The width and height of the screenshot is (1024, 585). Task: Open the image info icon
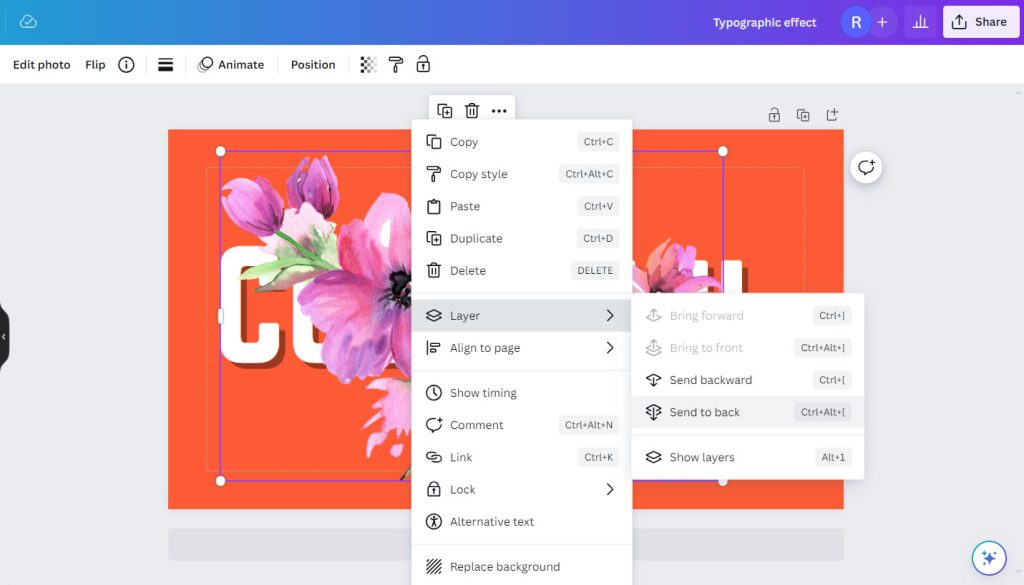(x=126, y=65)
